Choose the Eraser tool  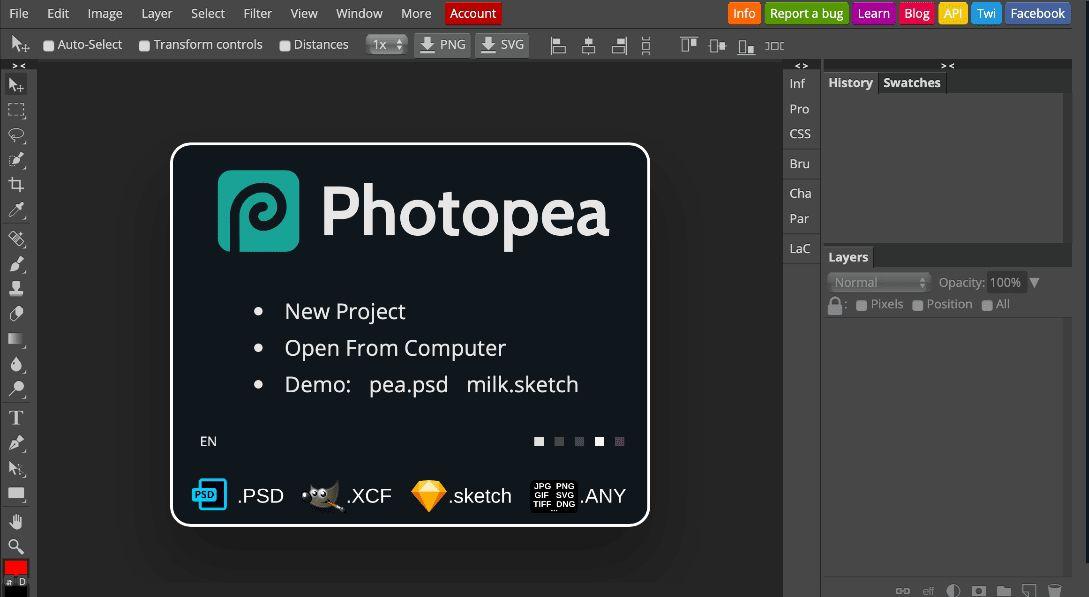16,314
